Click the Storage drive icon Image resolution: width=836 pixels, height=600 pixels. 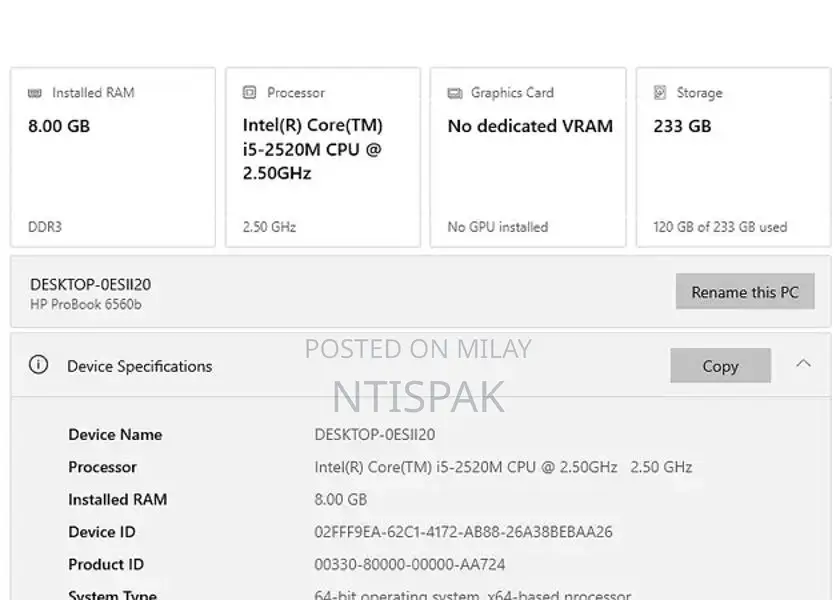(x=660, y=93)
